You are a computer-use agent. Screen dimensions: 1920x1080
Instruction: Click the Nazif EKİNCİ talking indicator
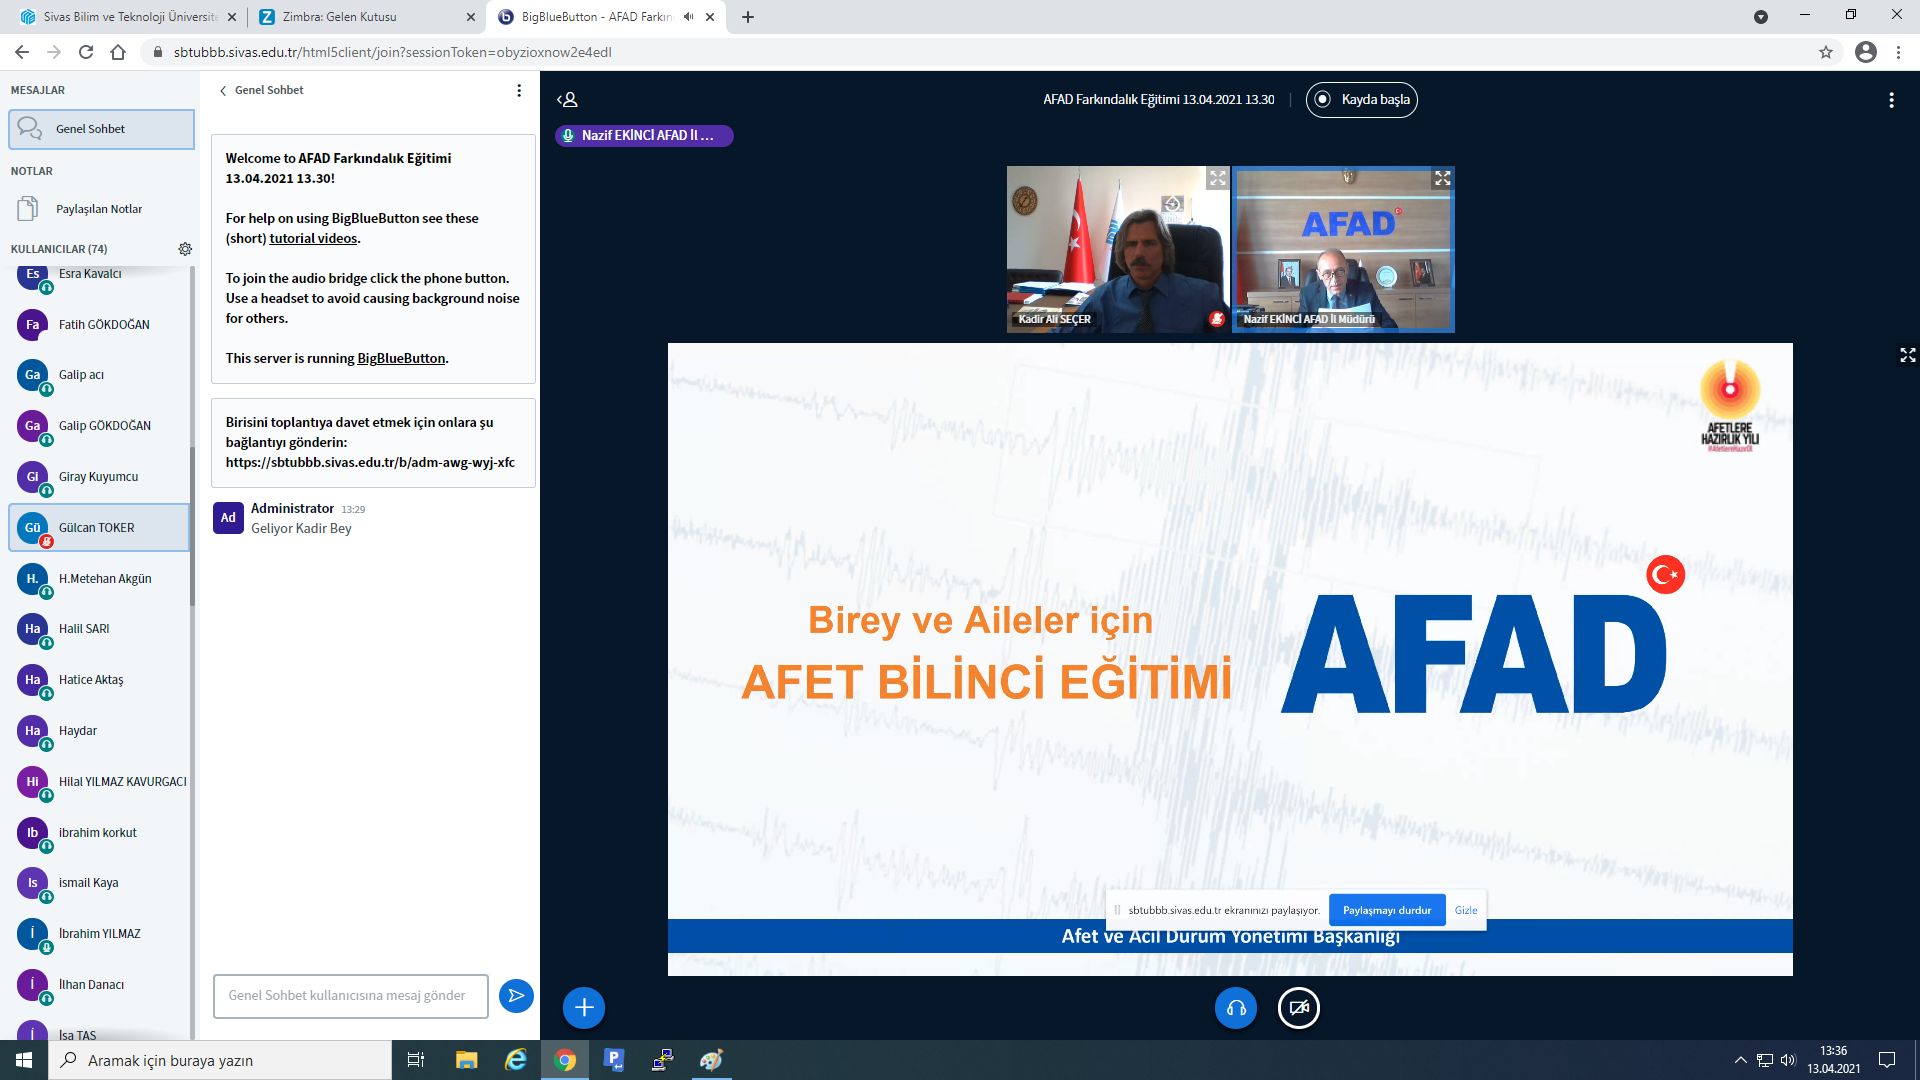pyautogui.click(x=644, y=136)
